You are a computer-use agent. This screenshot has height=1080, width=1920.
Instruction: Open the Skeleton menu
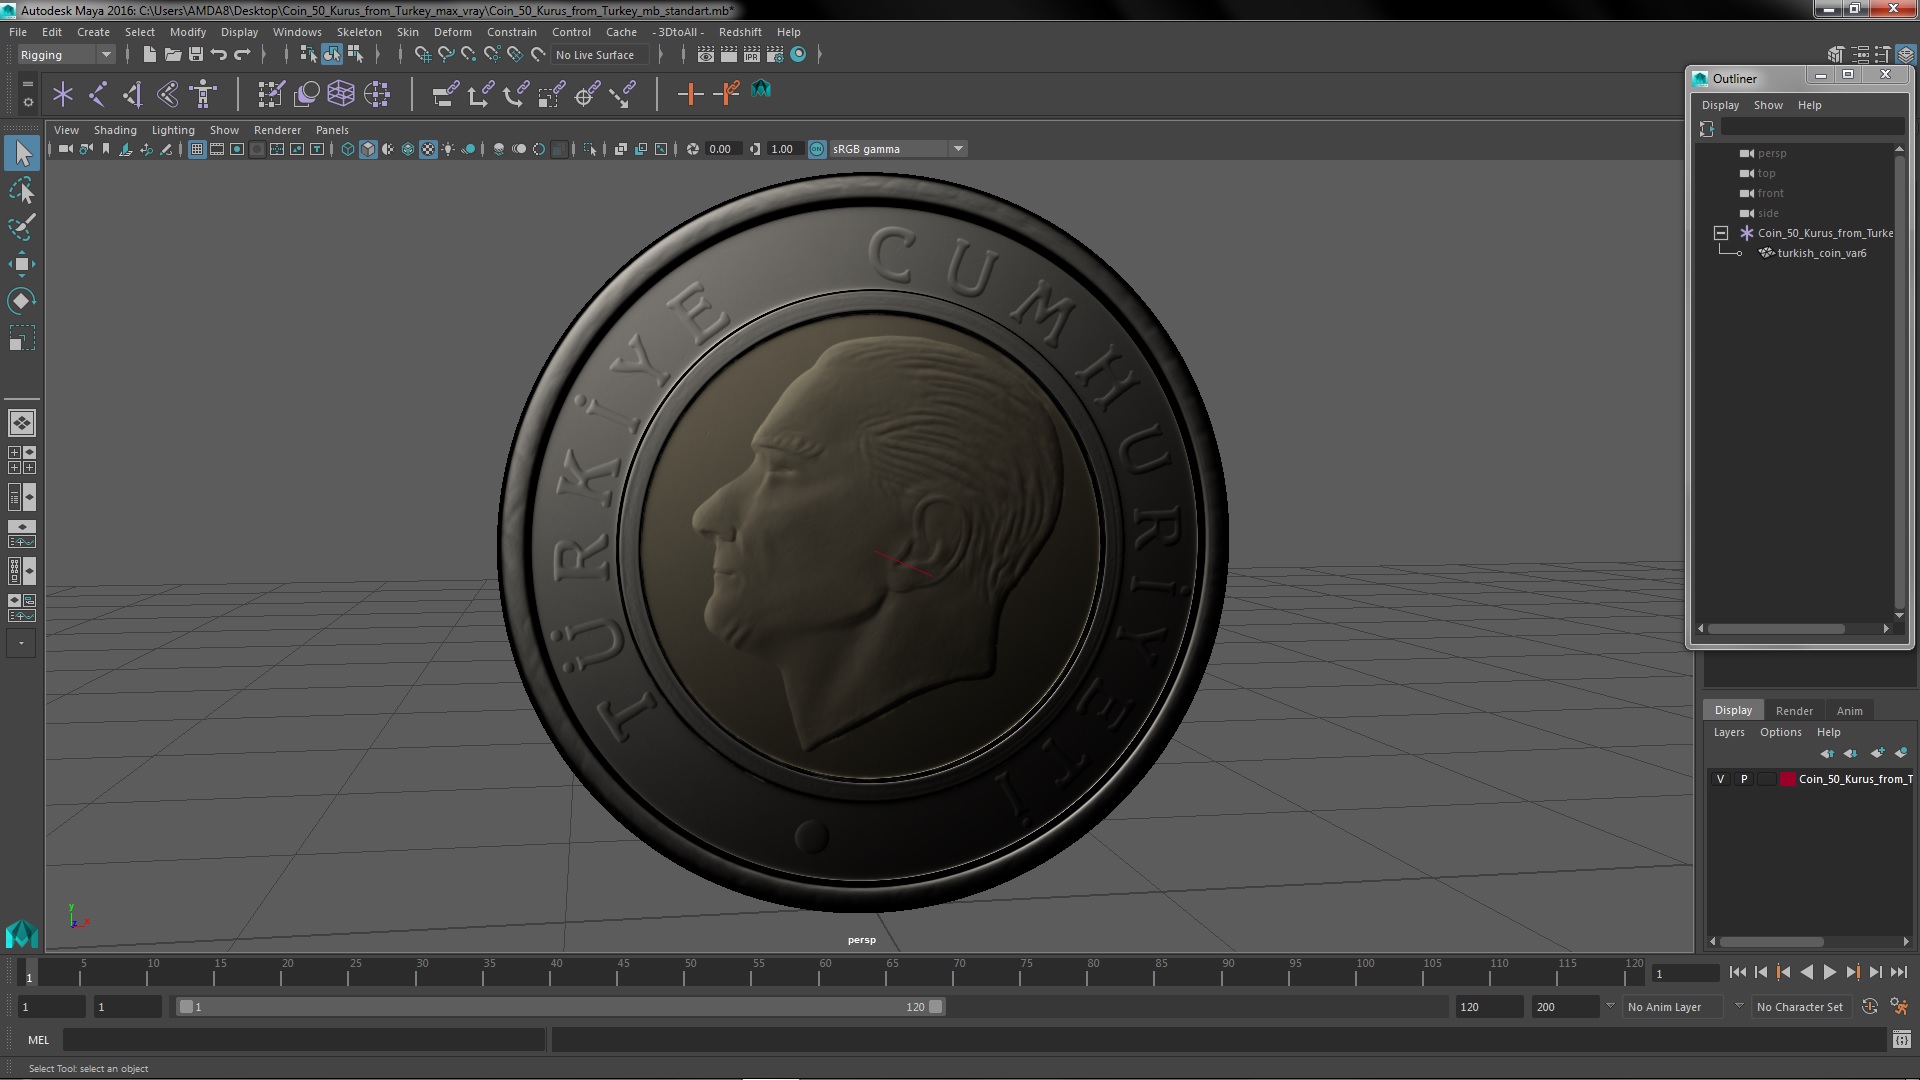[x=359, y=32]
